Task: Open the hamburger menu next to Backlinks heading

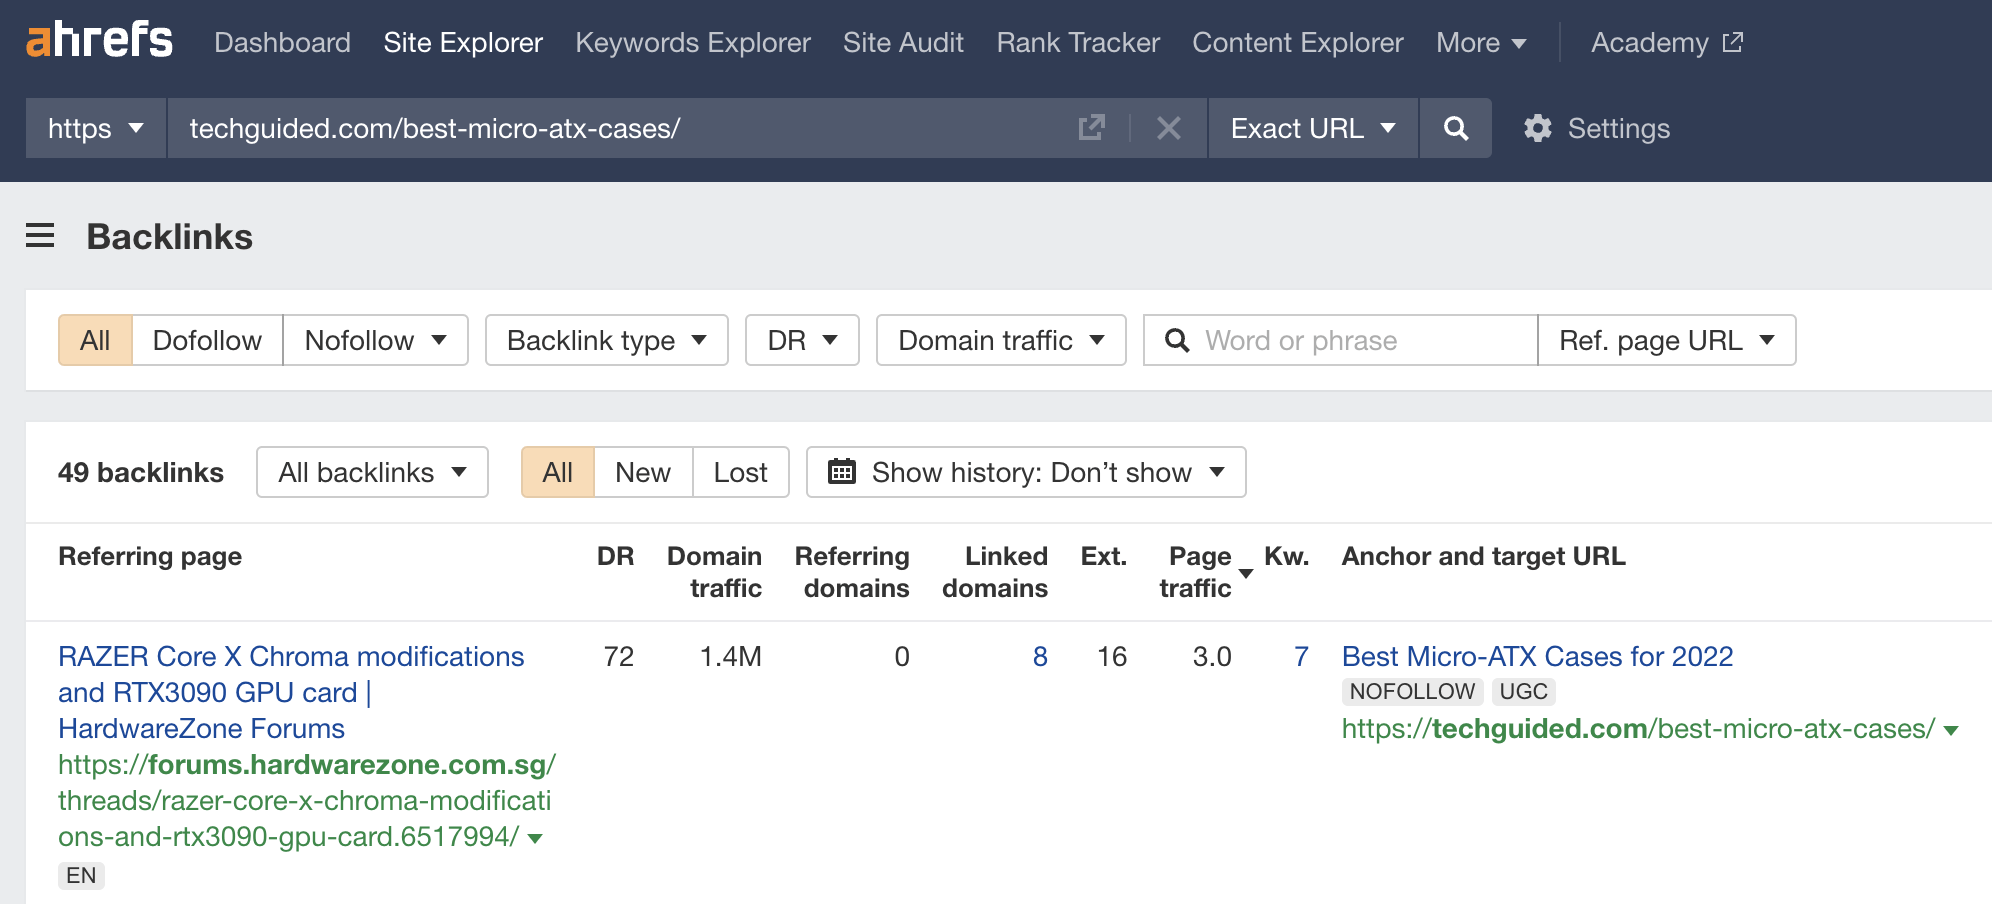Action: (x=40, y=236)
